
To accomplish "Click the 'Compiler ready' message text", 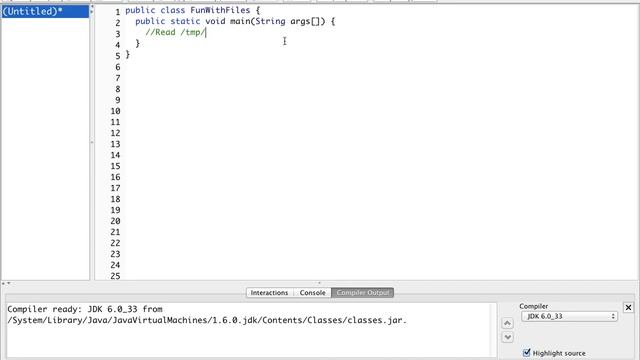I will [85, 309].
